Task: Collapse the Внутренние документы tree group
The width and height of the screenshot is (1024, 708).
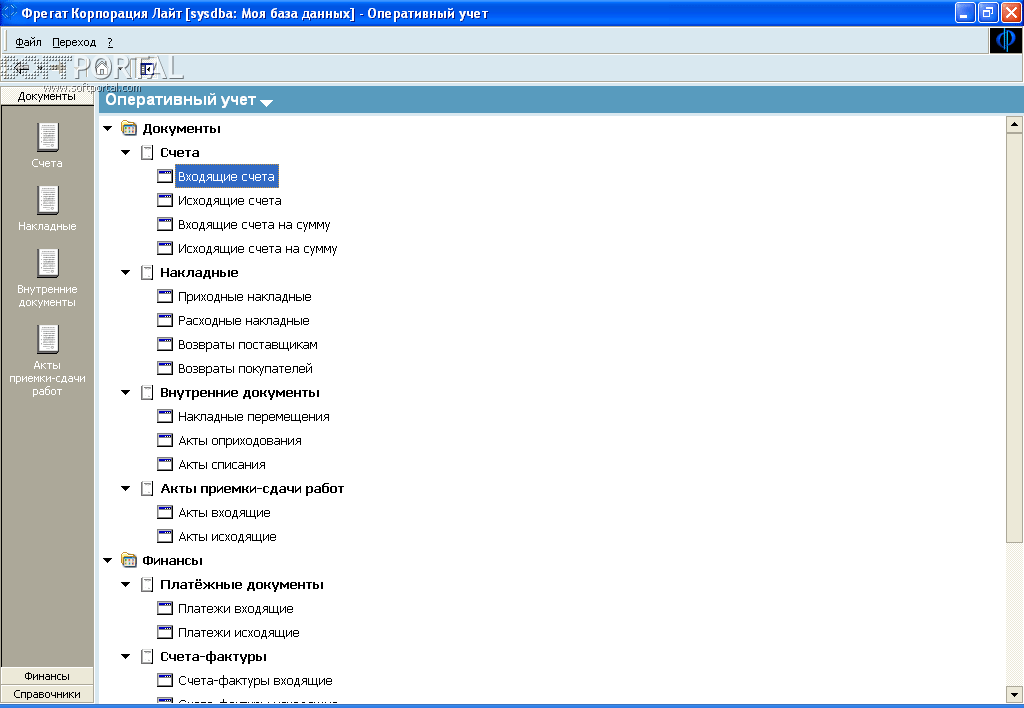Action: pos(125,393)
